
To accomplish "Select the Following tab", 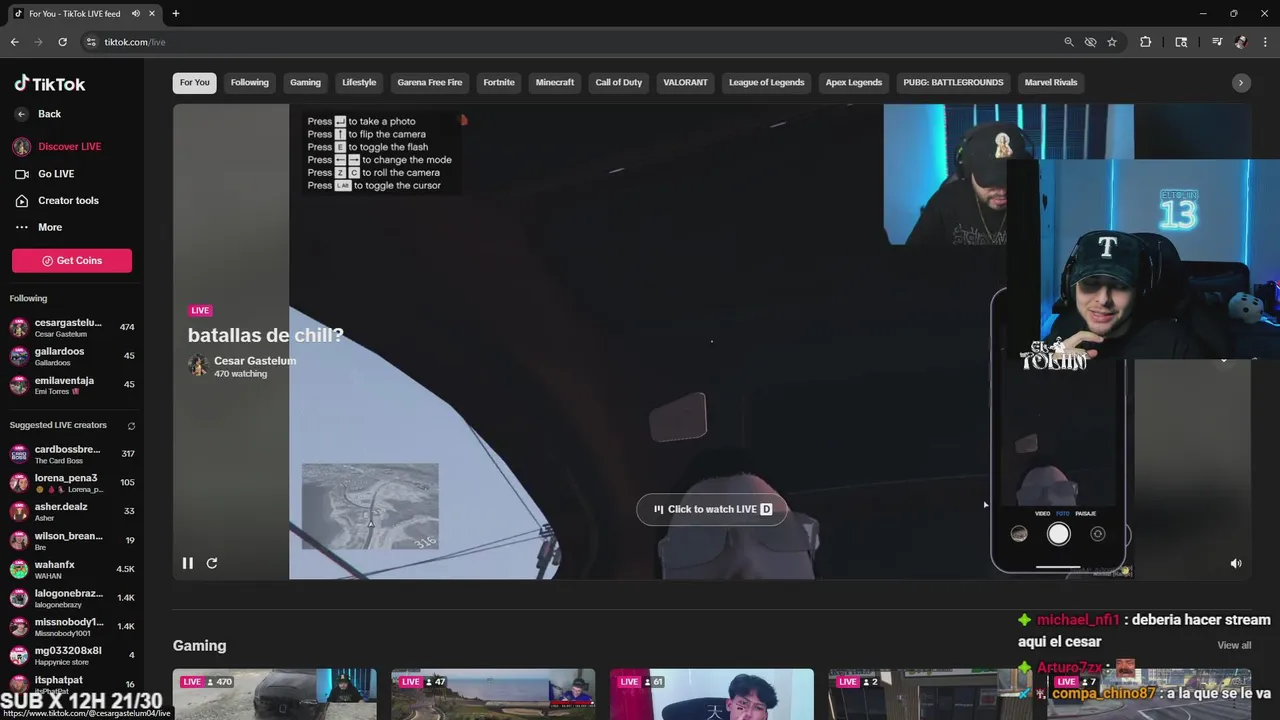I will point(250,83).
